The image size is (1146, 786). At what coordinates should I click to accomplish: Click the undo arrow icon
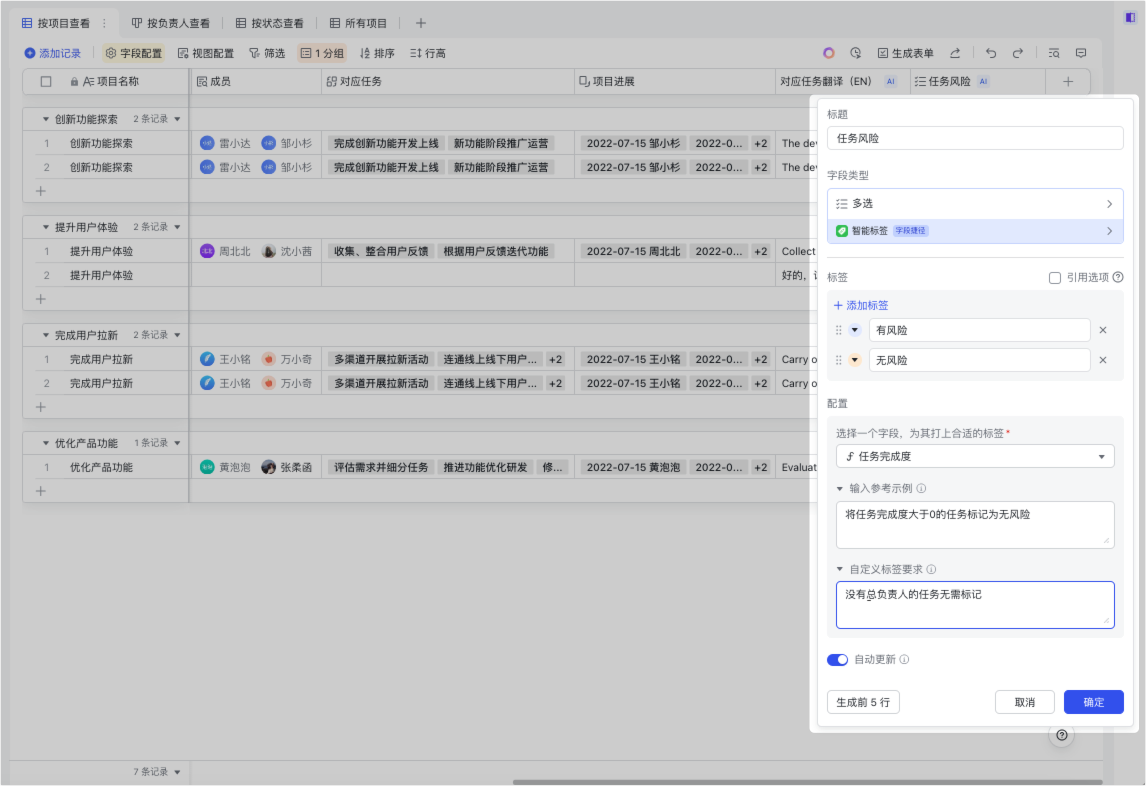(x=991, y=53)
